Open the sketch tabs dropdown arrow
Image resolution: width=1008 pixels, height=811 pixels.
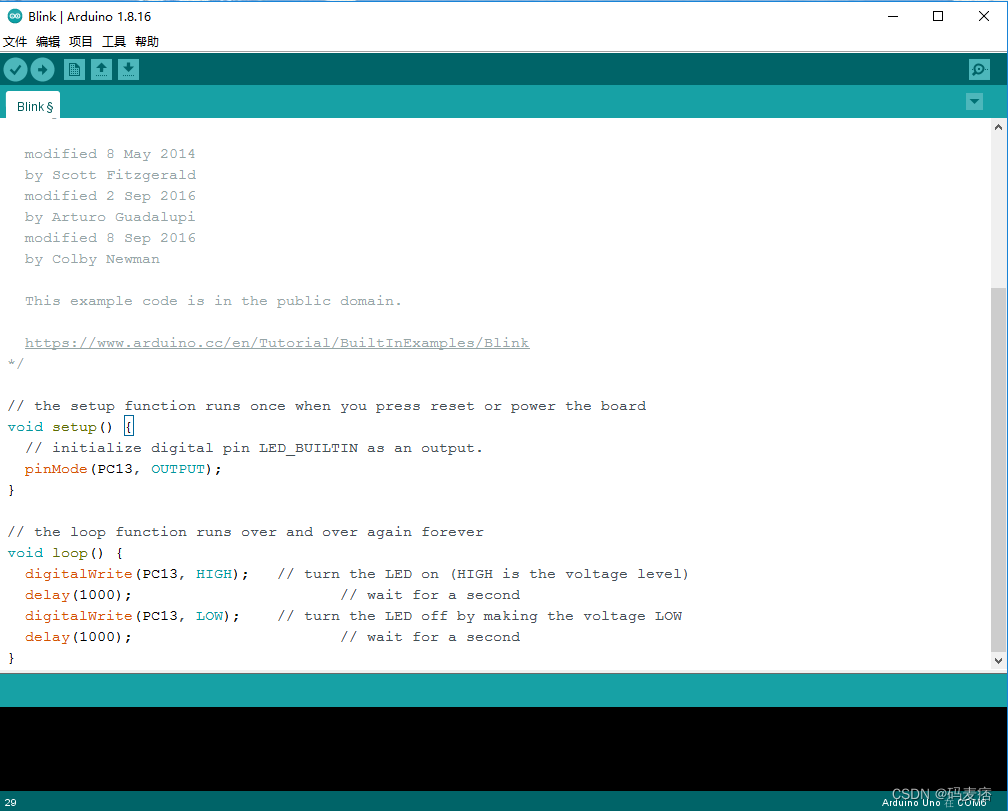tap(974, 101)
